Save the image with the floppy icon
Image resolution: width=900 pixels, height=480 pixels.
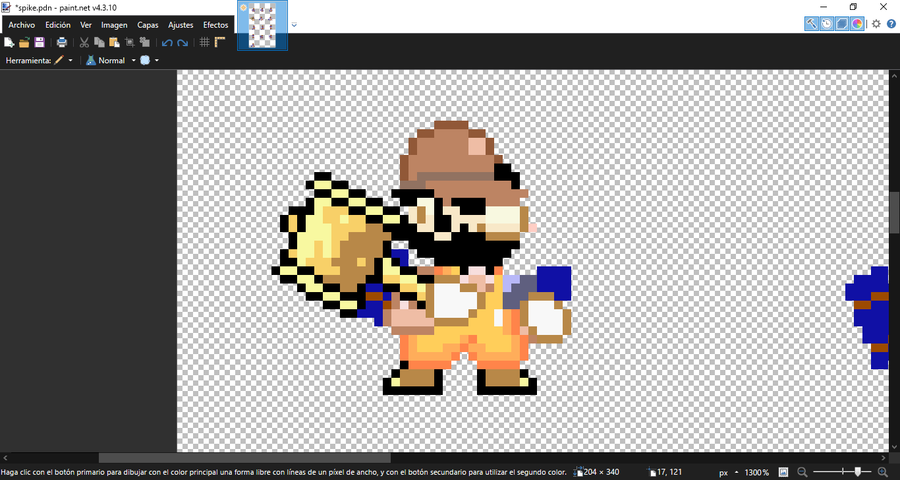coord(39,42)
